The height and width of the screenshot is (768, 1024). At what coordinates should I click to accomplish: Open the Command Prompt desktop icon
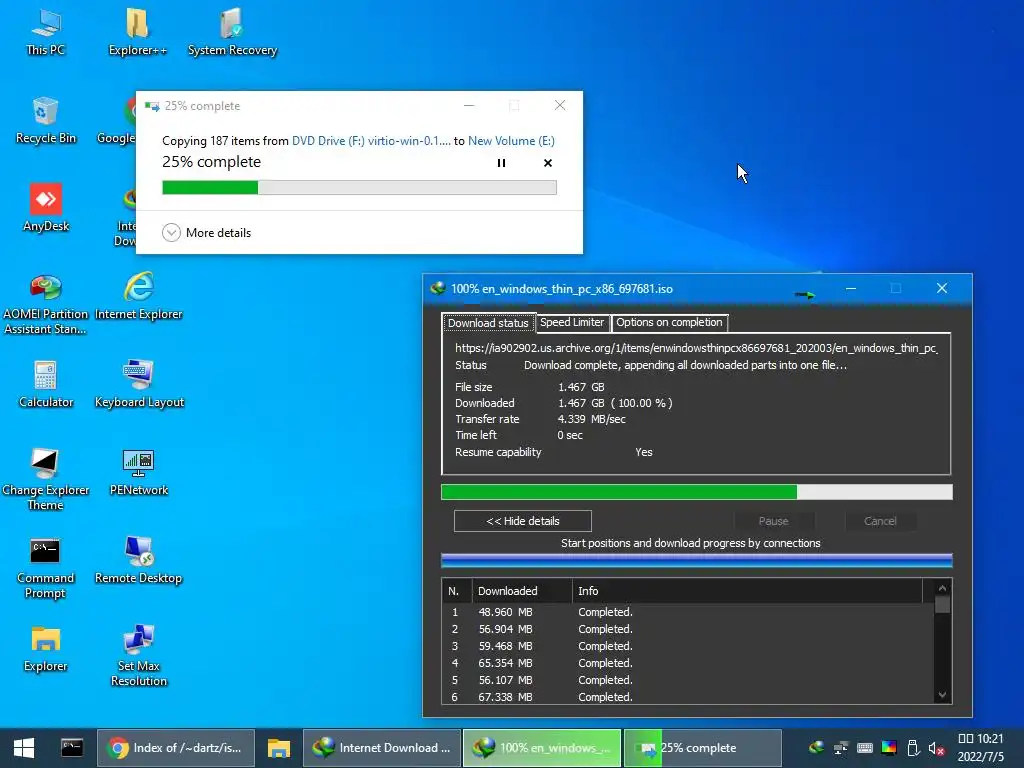point(46,568)
